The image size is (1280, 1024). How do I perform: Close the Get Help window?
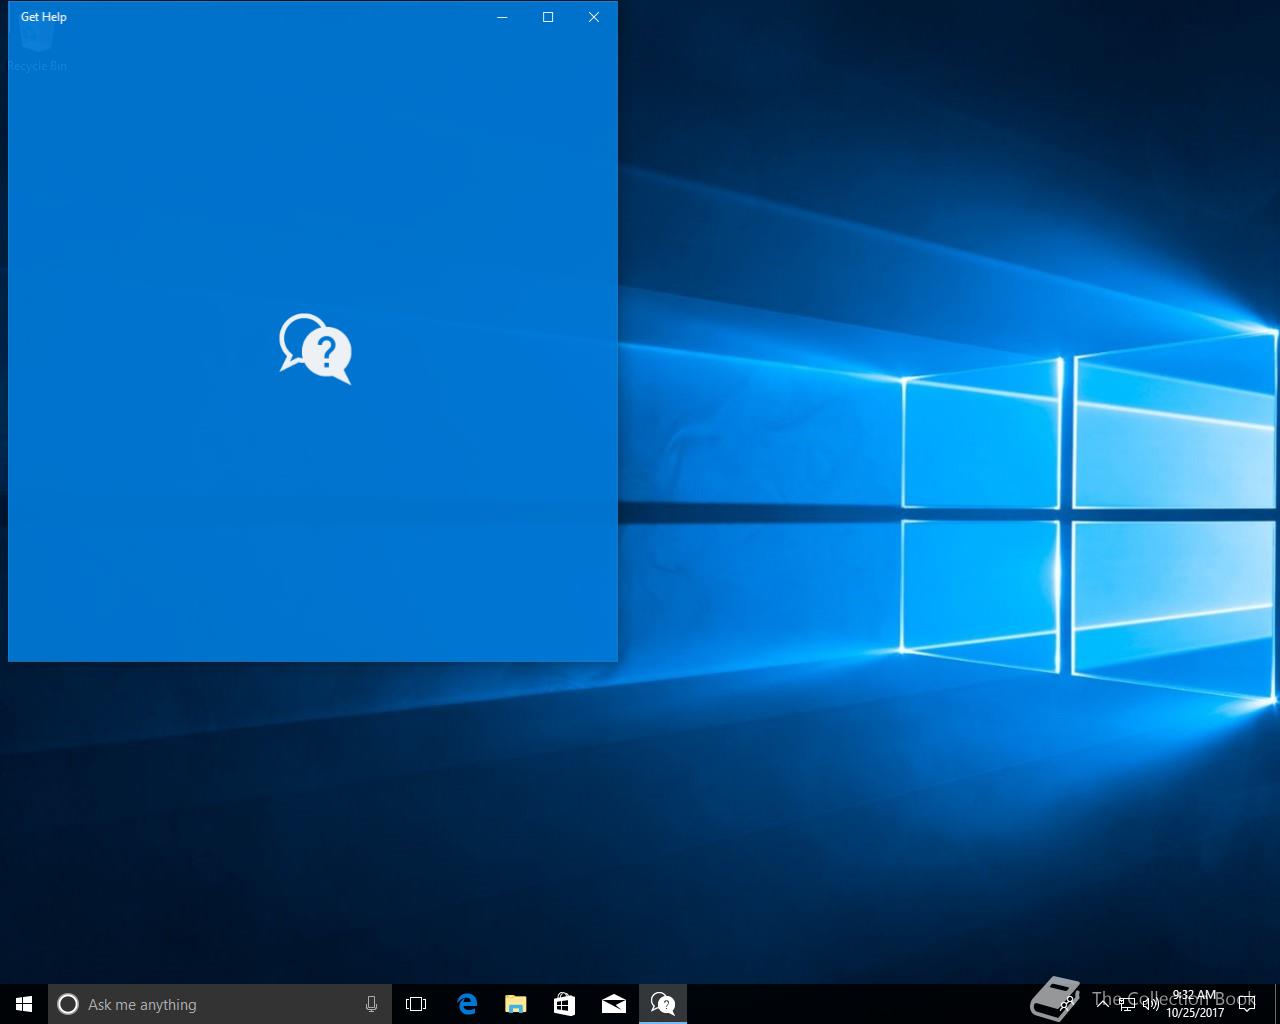point(594,17)
